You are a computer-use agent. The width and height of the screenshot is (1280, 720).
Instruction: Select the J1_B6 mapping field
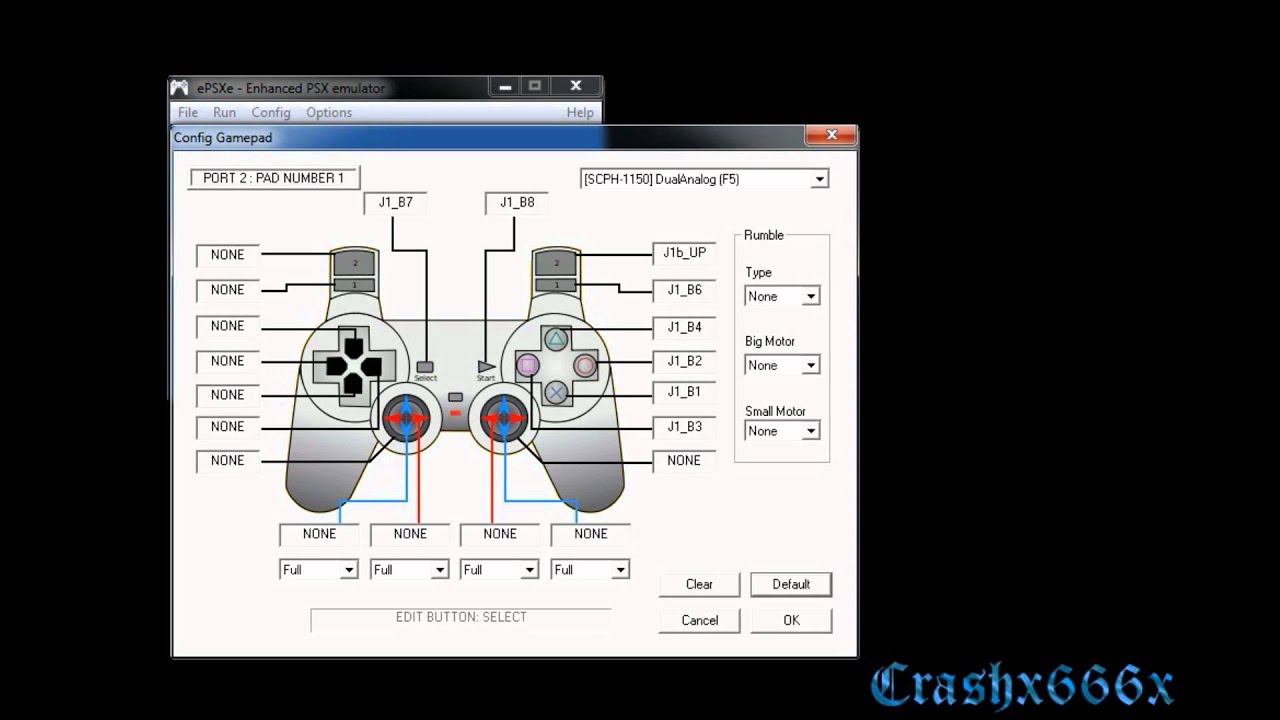coord(684,290)
